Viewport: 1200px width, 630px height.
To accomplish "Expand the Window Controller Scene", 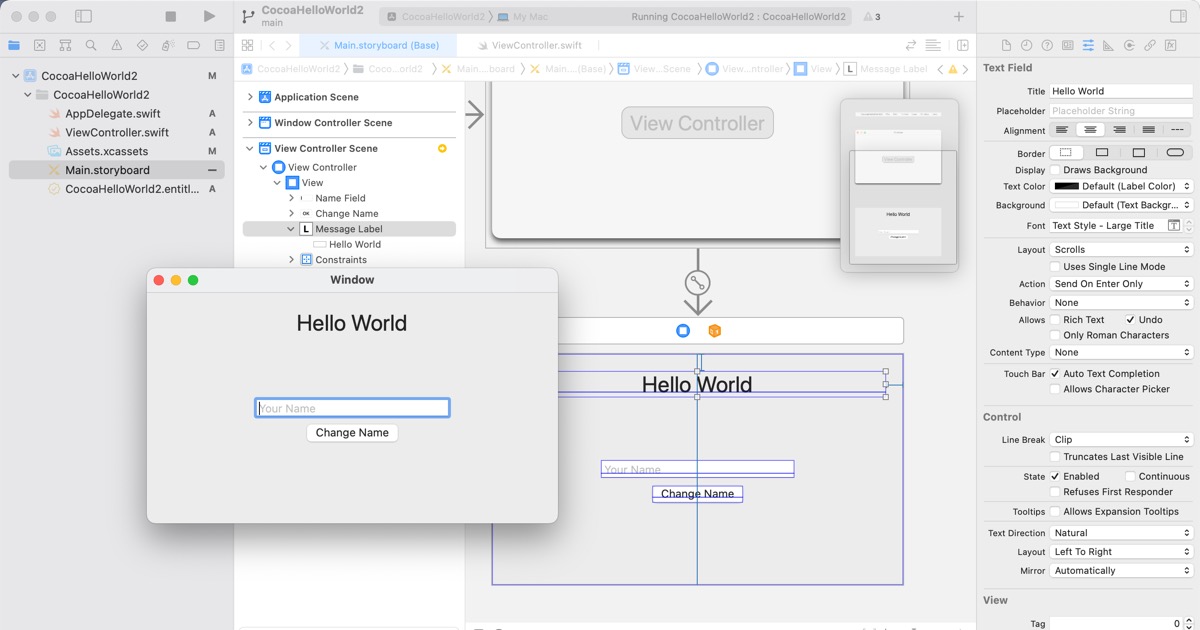I will pyautogui.click(x=250, y=123).
